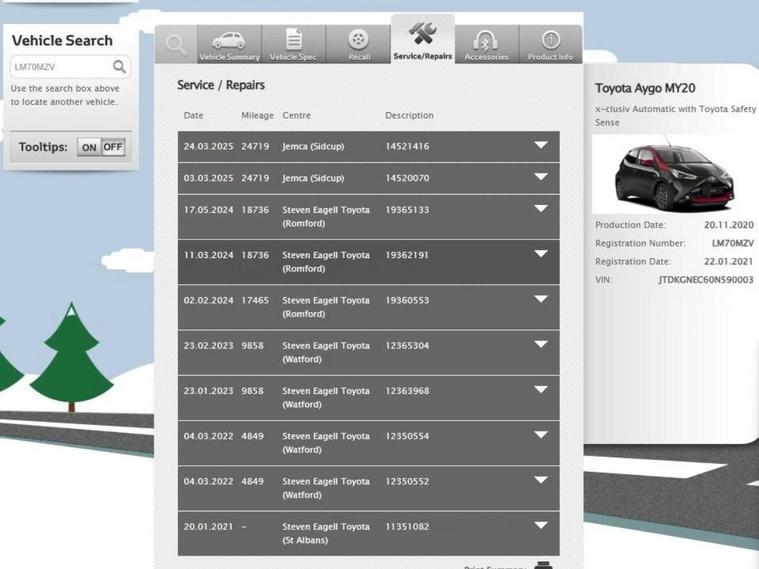The image size is (759, 569).
Task: Expand the 23.02.2023 Watford service entry
Action: coord(541,345)
